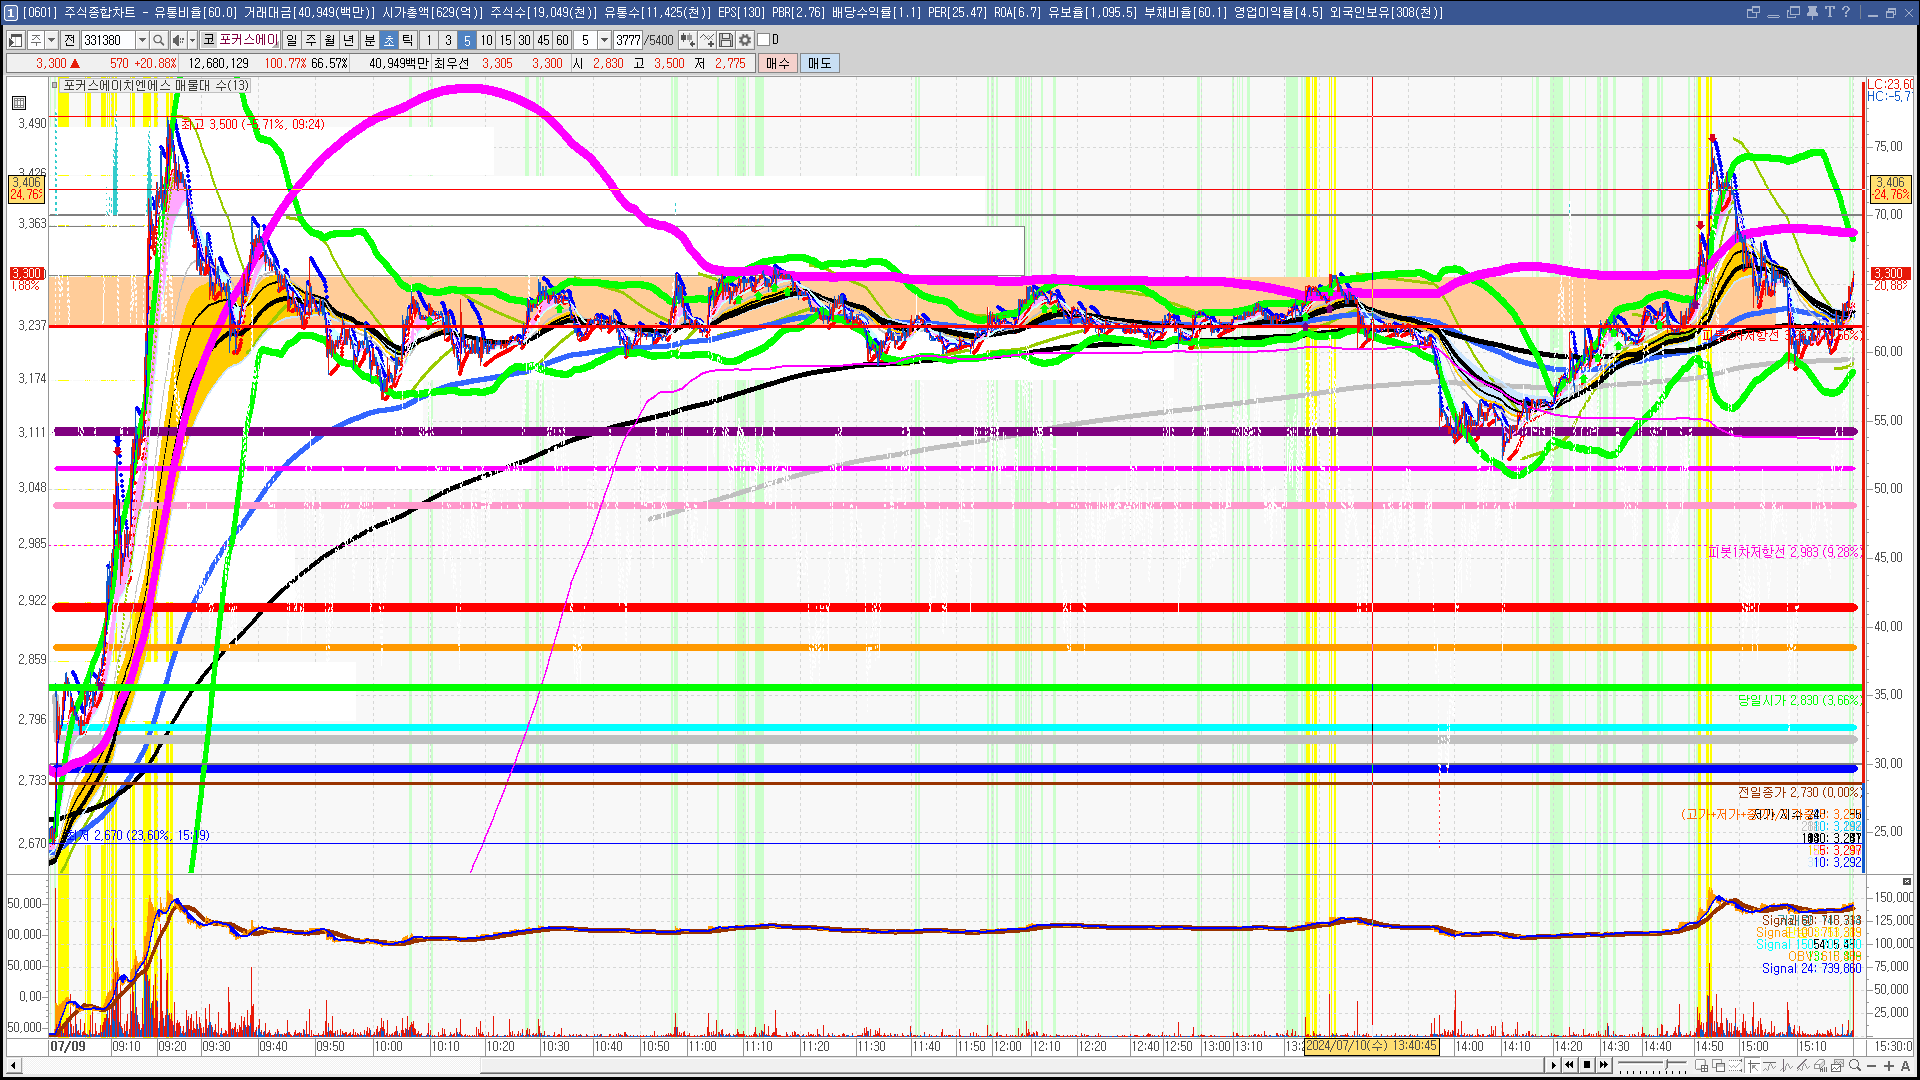Select the 초 (seconds) chart period
Screen dimensions: 1920x1080
(389, 40)
